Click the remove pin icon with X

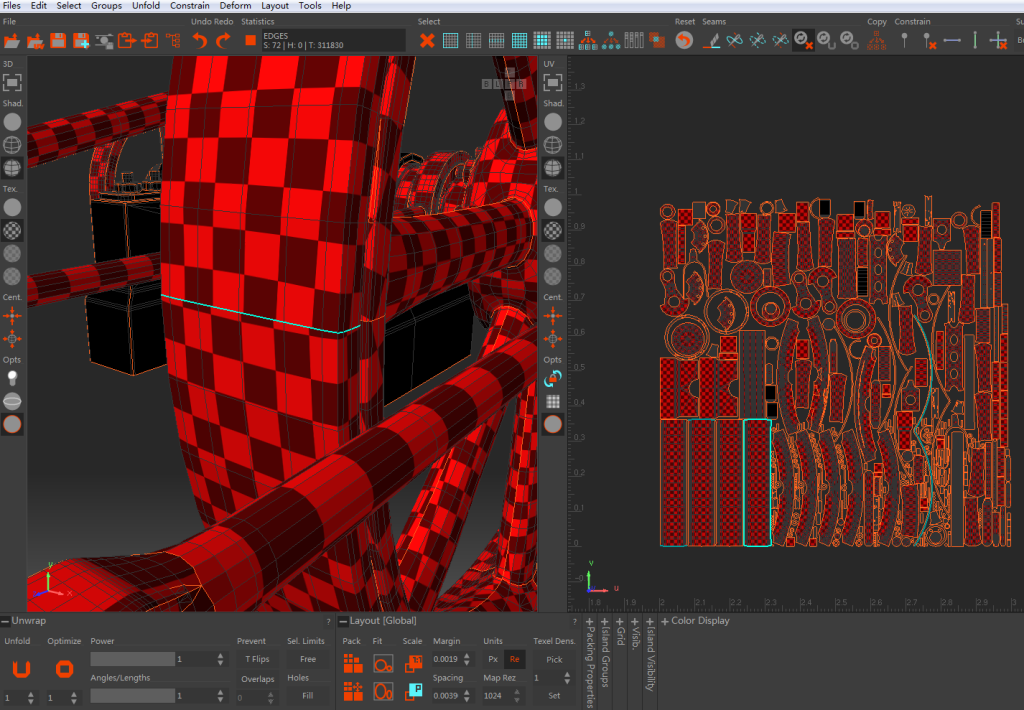(929, 41)
